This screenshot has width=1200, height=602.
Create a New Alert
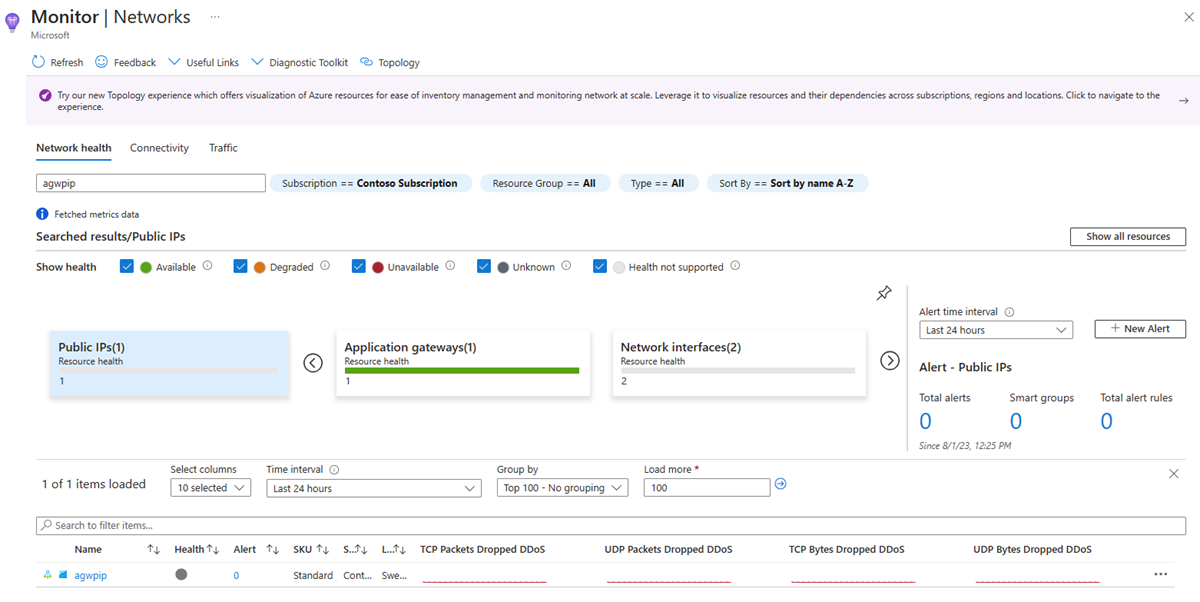(1139, 328)
